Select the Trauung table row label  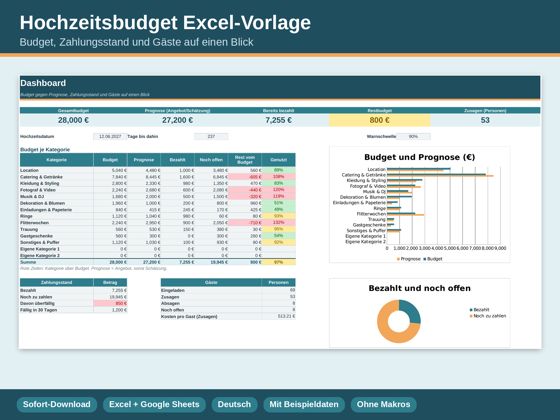[x=29, y=229]
